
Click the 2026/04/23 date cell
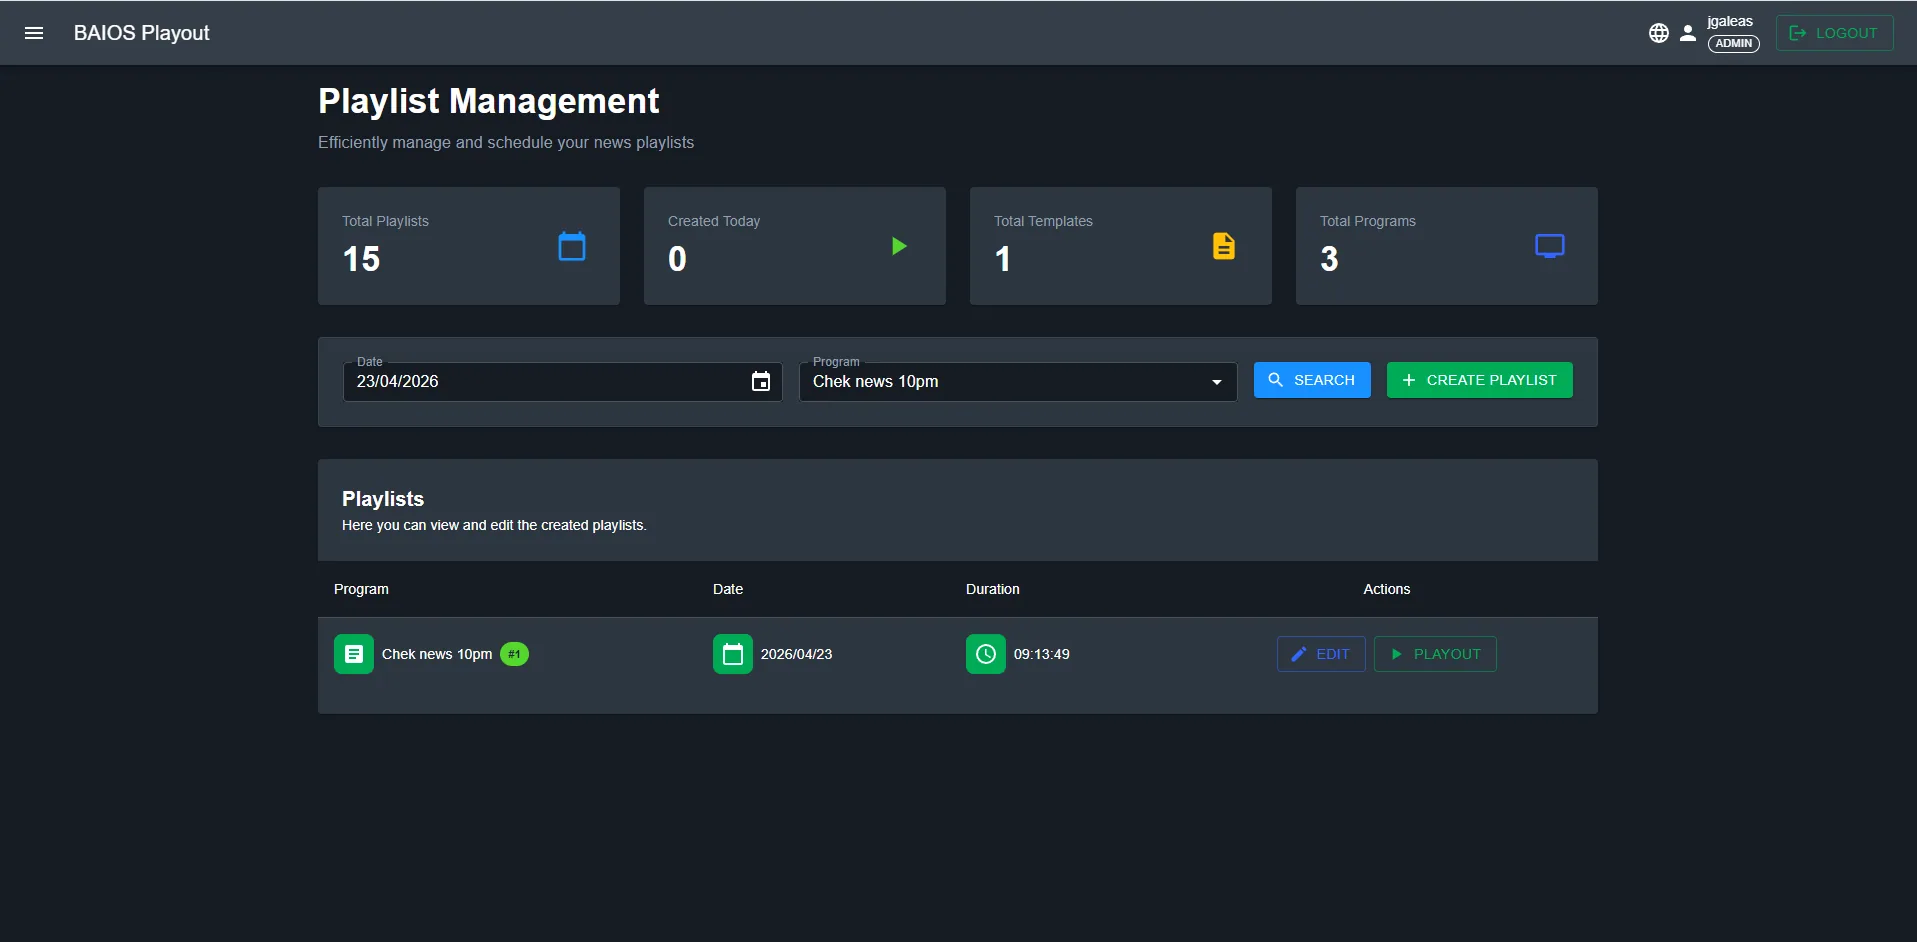[797, 654]
